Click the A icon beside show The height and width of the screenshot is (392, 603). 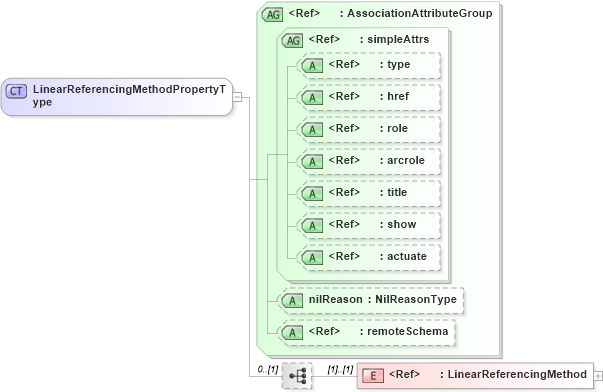tap(312, 225)
